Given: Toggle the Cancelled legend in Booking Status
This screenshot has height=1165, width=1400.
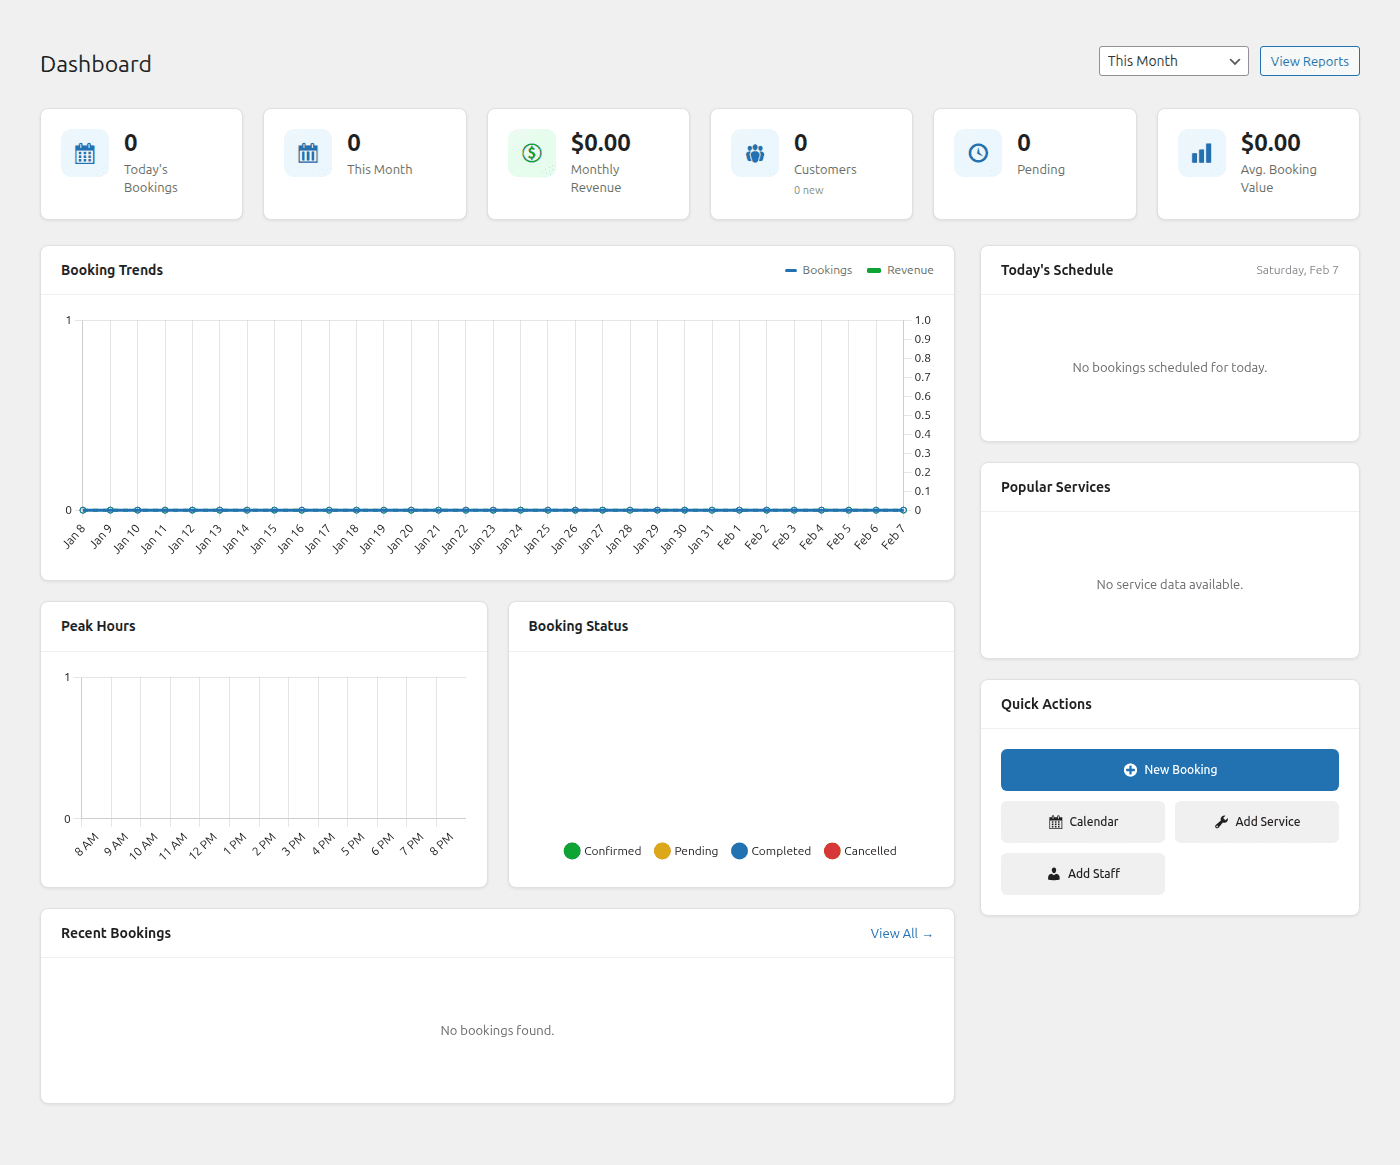Looking at the screenshot, I should click(x=859, y=851).
